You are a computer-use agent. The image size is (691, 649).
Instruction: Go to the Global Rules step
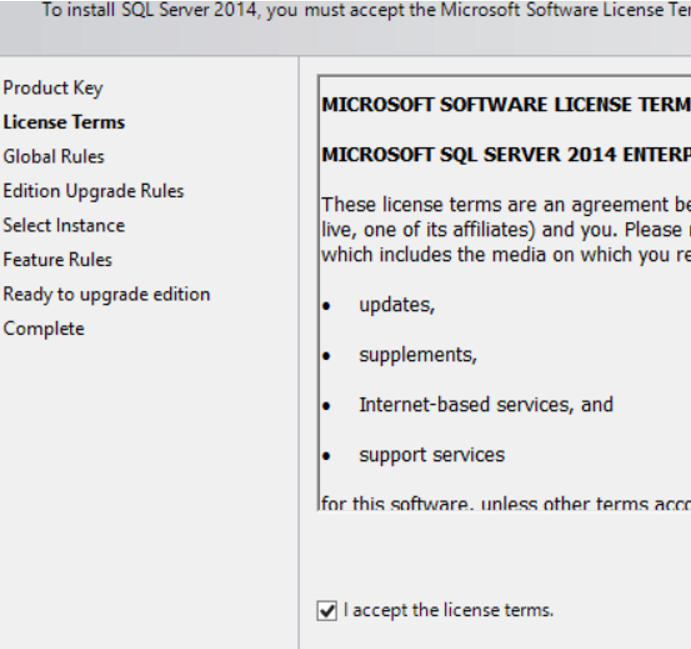54,156
